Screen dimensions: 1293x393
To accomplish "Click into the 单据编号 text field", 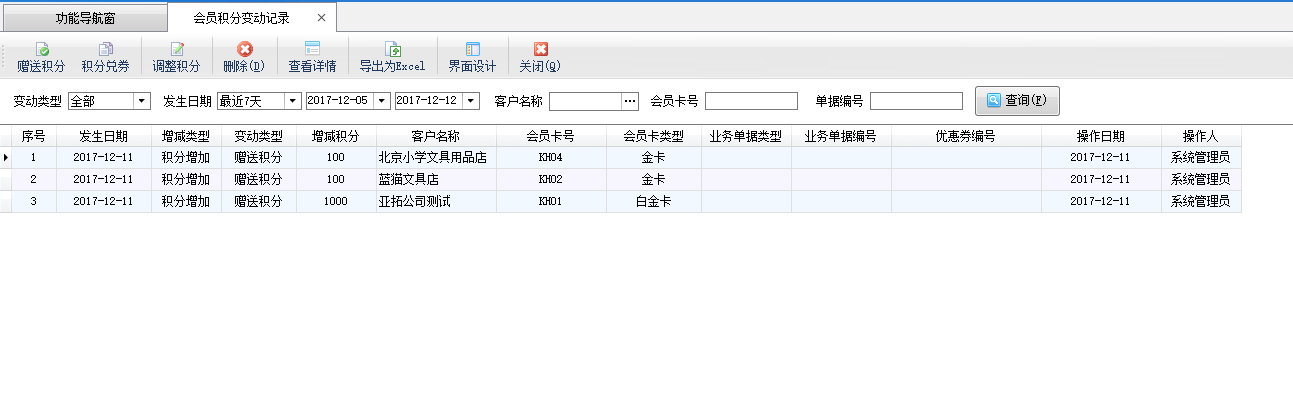I will [x=916, y=101].
